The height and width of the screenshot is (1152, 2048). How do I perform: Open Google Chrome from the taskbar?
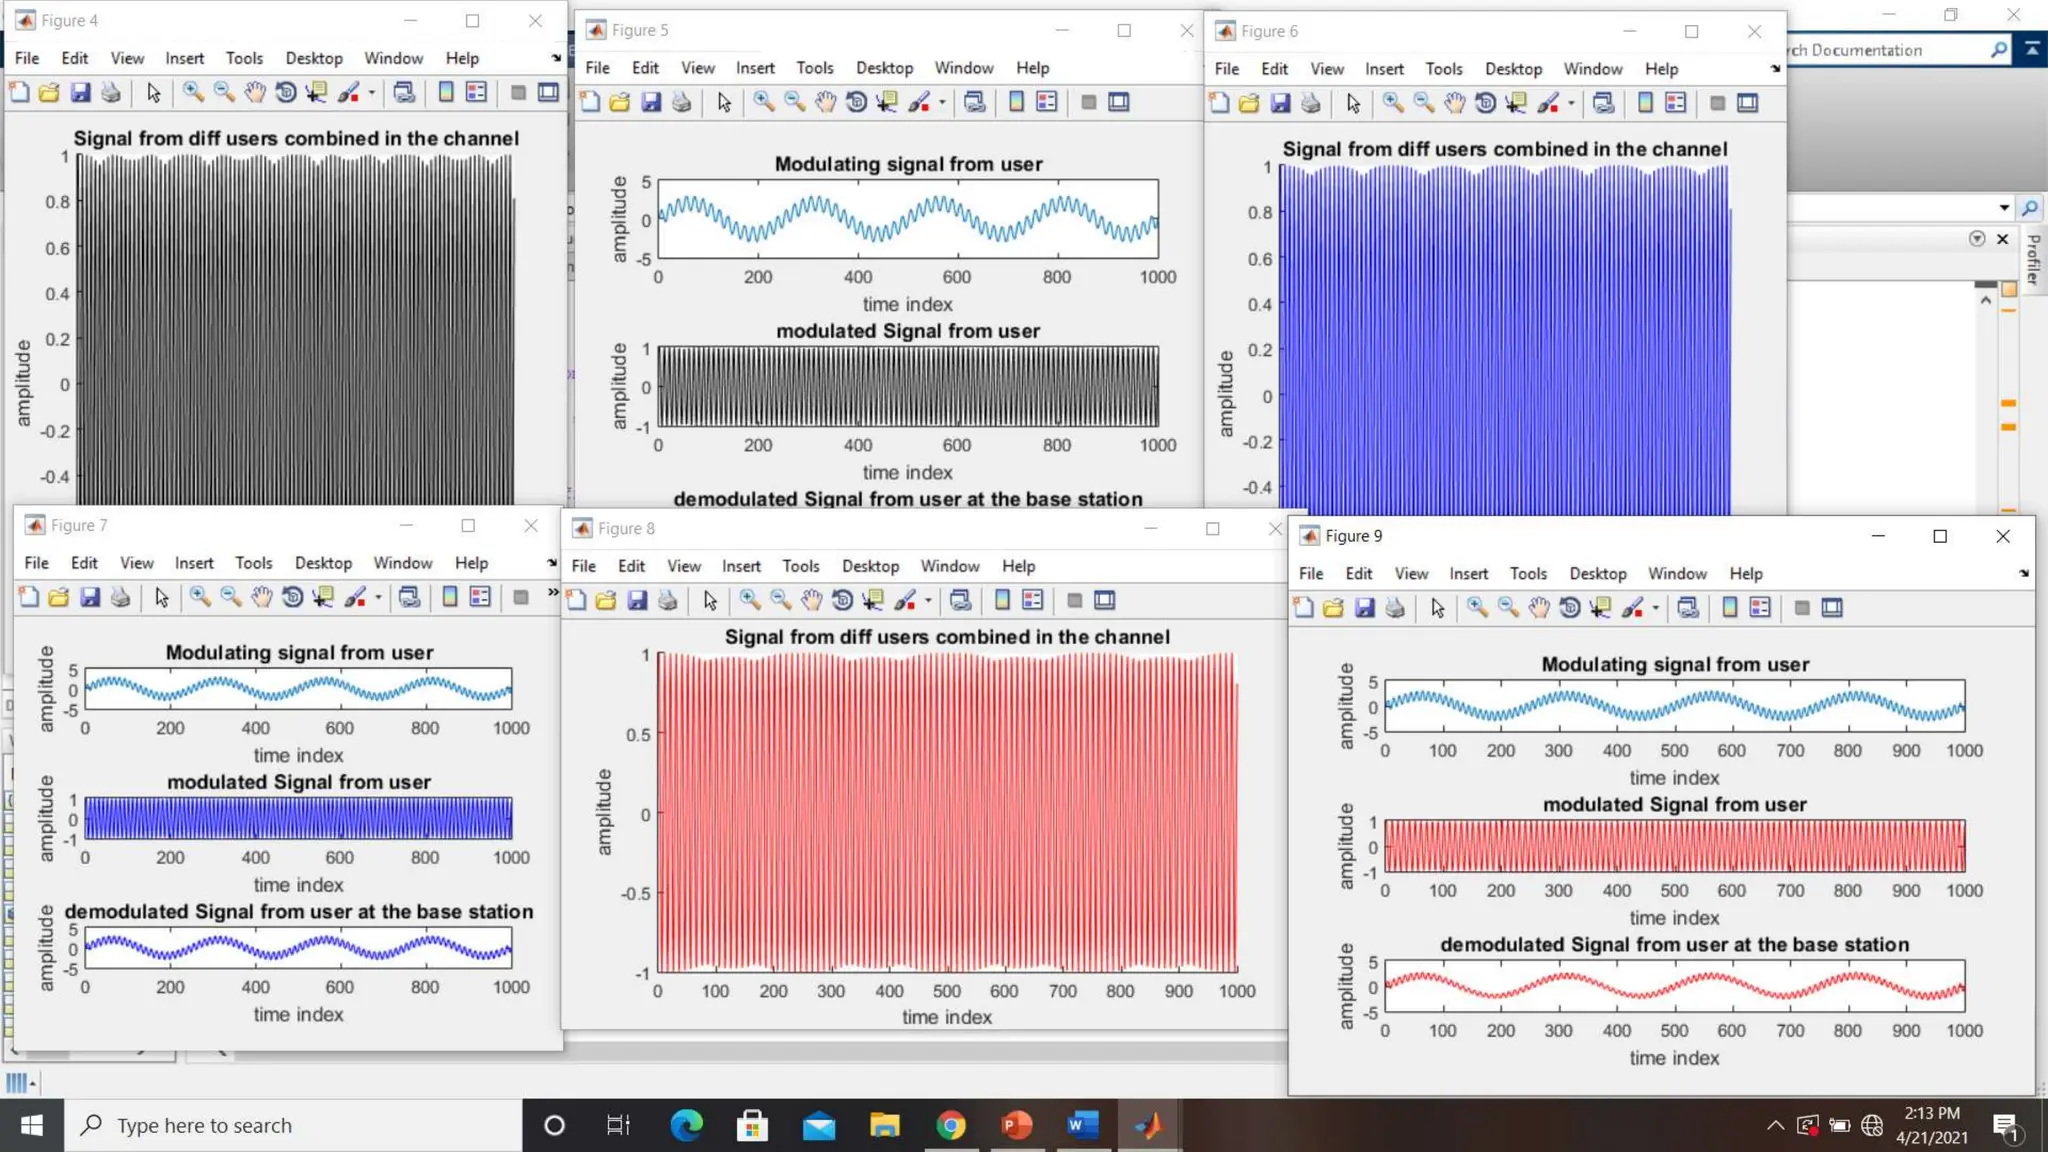pyautogui.click(x=950, y=1126)
